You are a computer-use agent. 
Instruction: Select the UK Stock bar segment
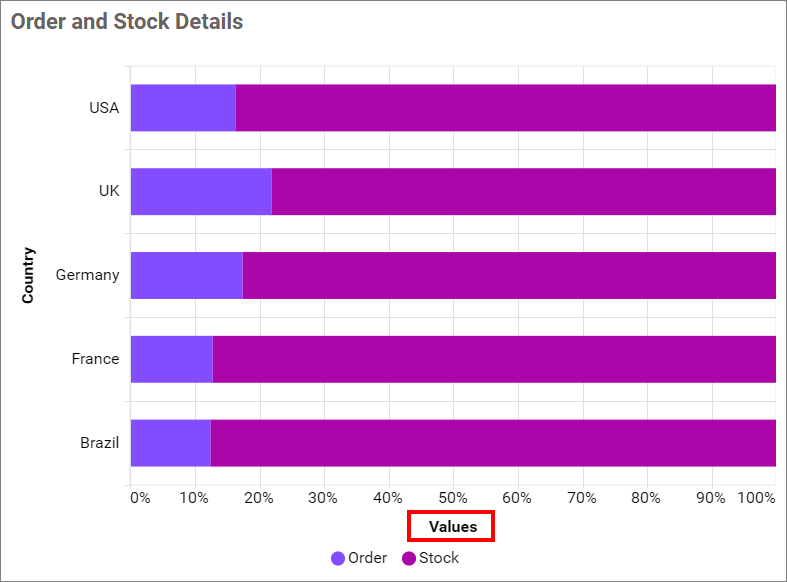pos(523,192)
